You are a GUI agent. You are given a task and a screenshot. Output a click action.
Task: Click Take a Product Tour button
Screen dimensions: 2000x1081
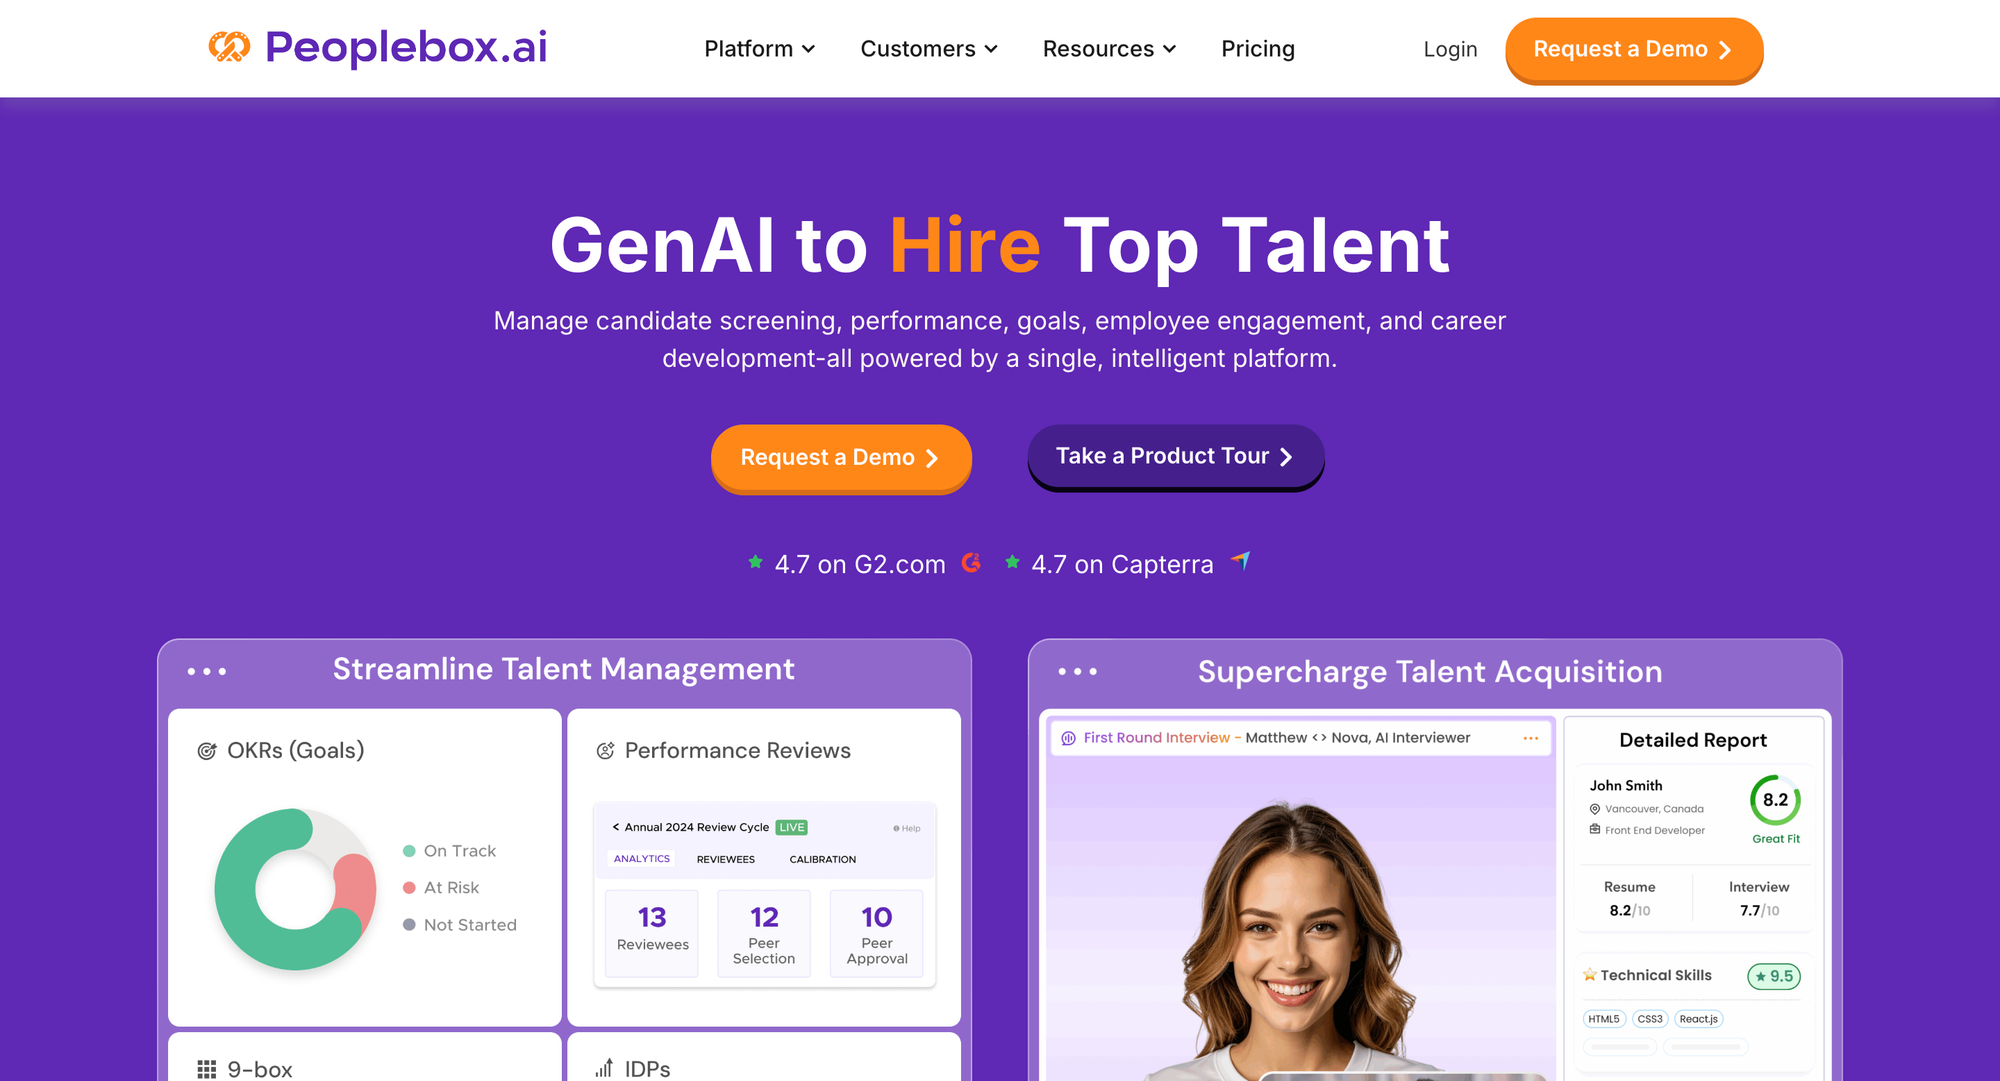pyautogui.click(x=1176, y=457)
